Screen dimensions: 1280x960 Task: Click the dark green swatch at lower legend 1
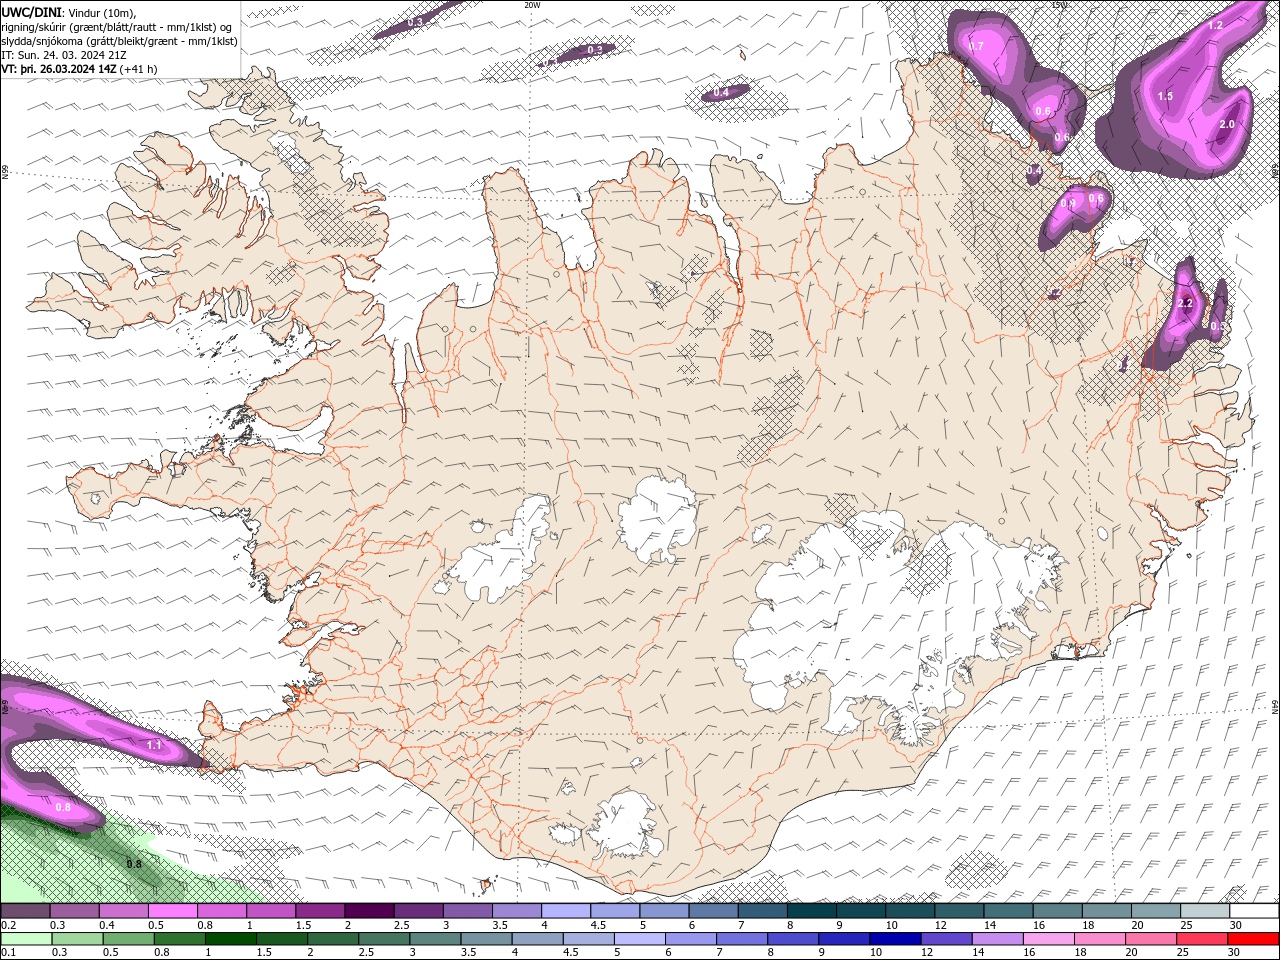(x=230, y=939)
